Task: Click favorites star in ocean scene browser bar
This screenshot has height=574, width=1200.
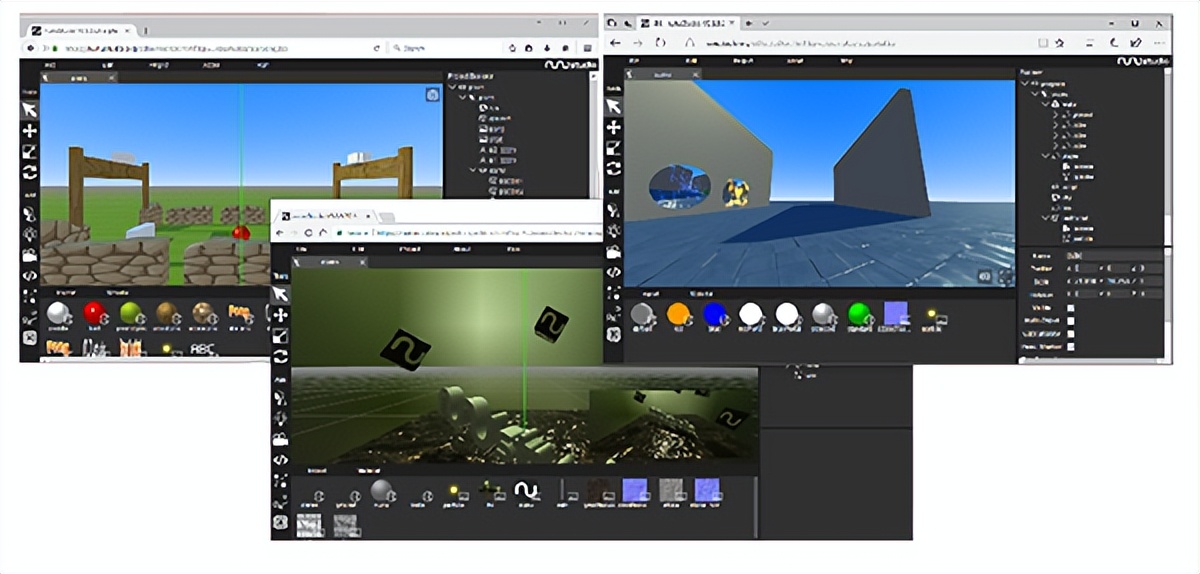Action: click(x=1058, y=43)
